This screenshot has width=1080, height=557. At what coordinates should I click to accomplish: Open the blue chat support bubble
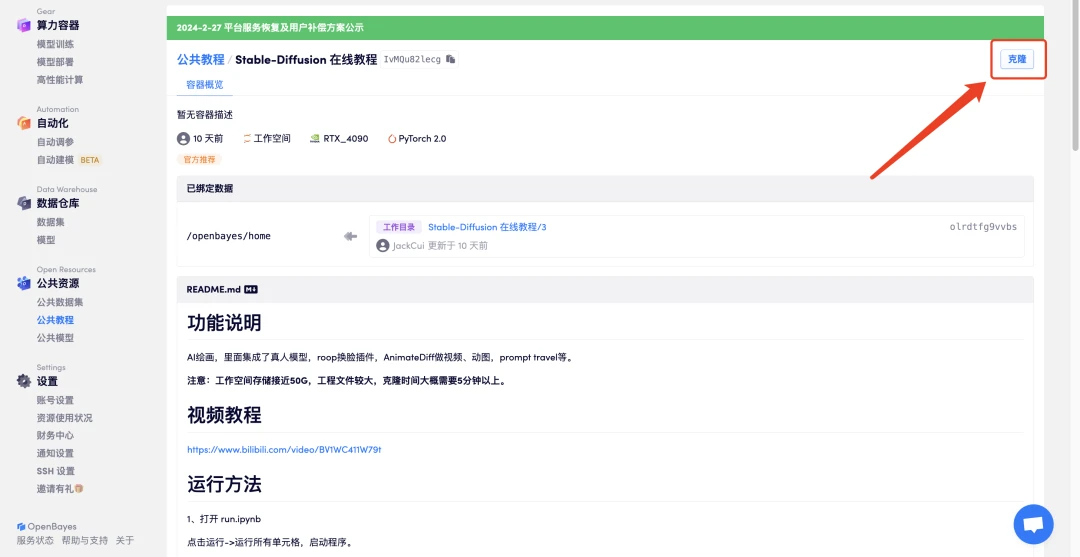click(1033, 525)
